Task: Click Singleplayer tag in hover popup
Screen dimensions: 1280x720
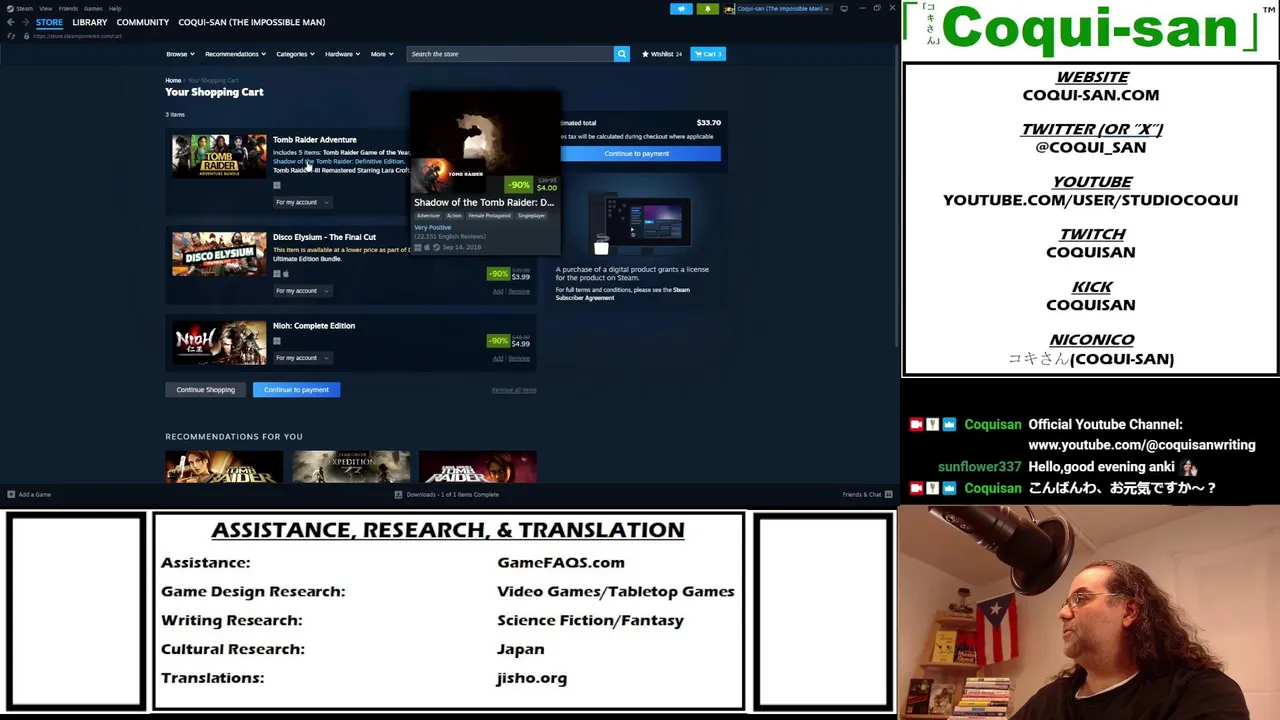Action: 531,216
